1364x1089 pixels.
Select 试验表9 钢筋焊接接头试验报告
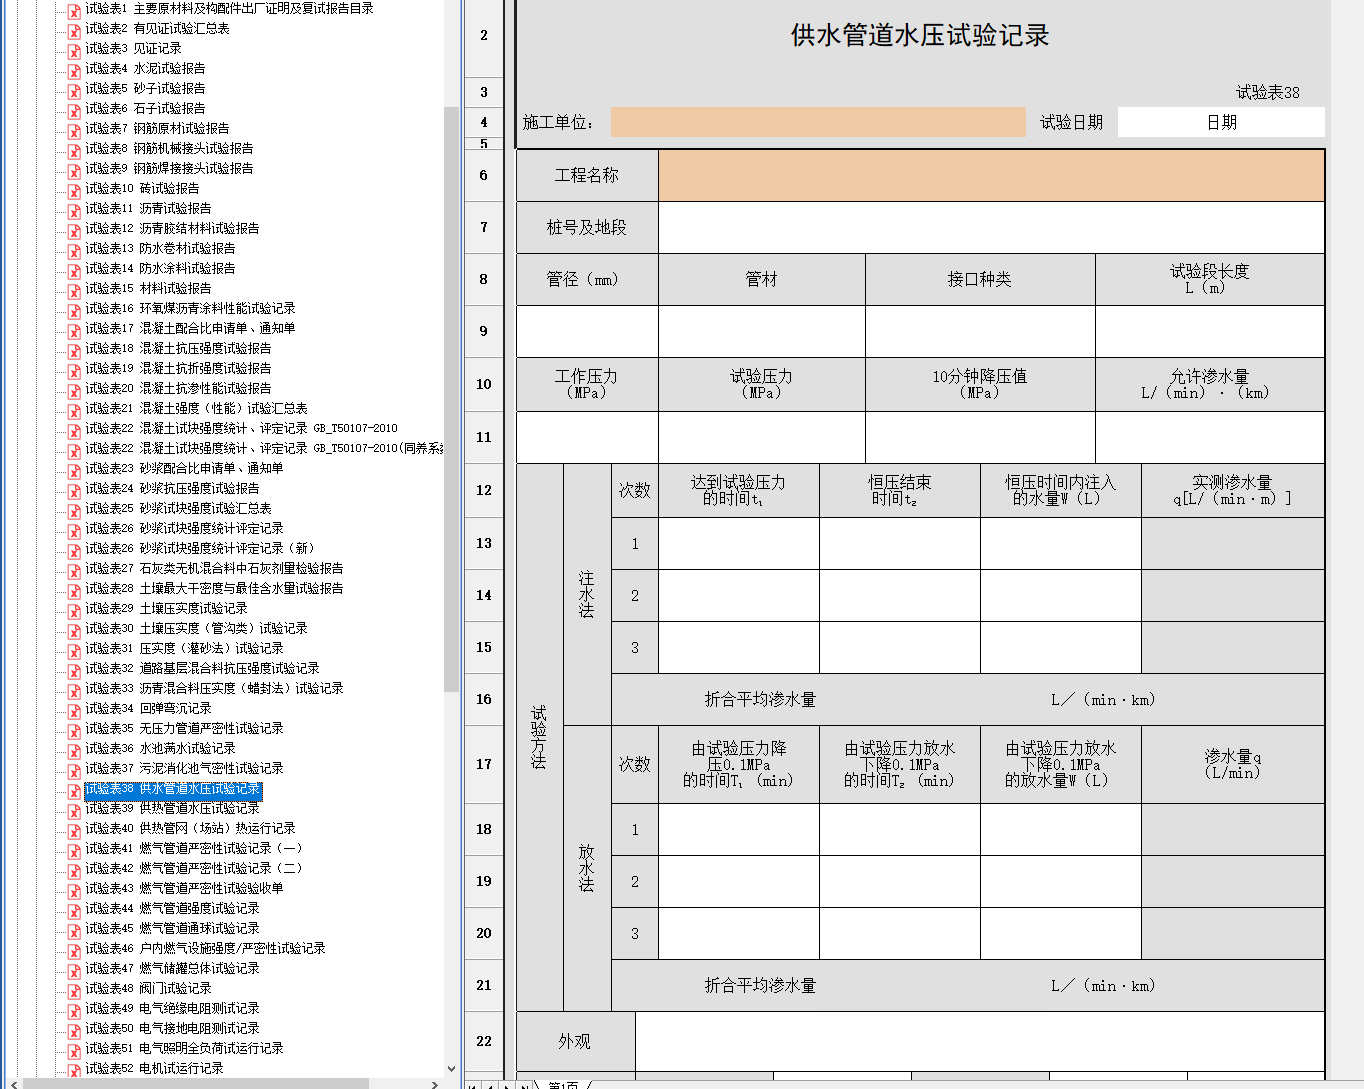(169, 168)
